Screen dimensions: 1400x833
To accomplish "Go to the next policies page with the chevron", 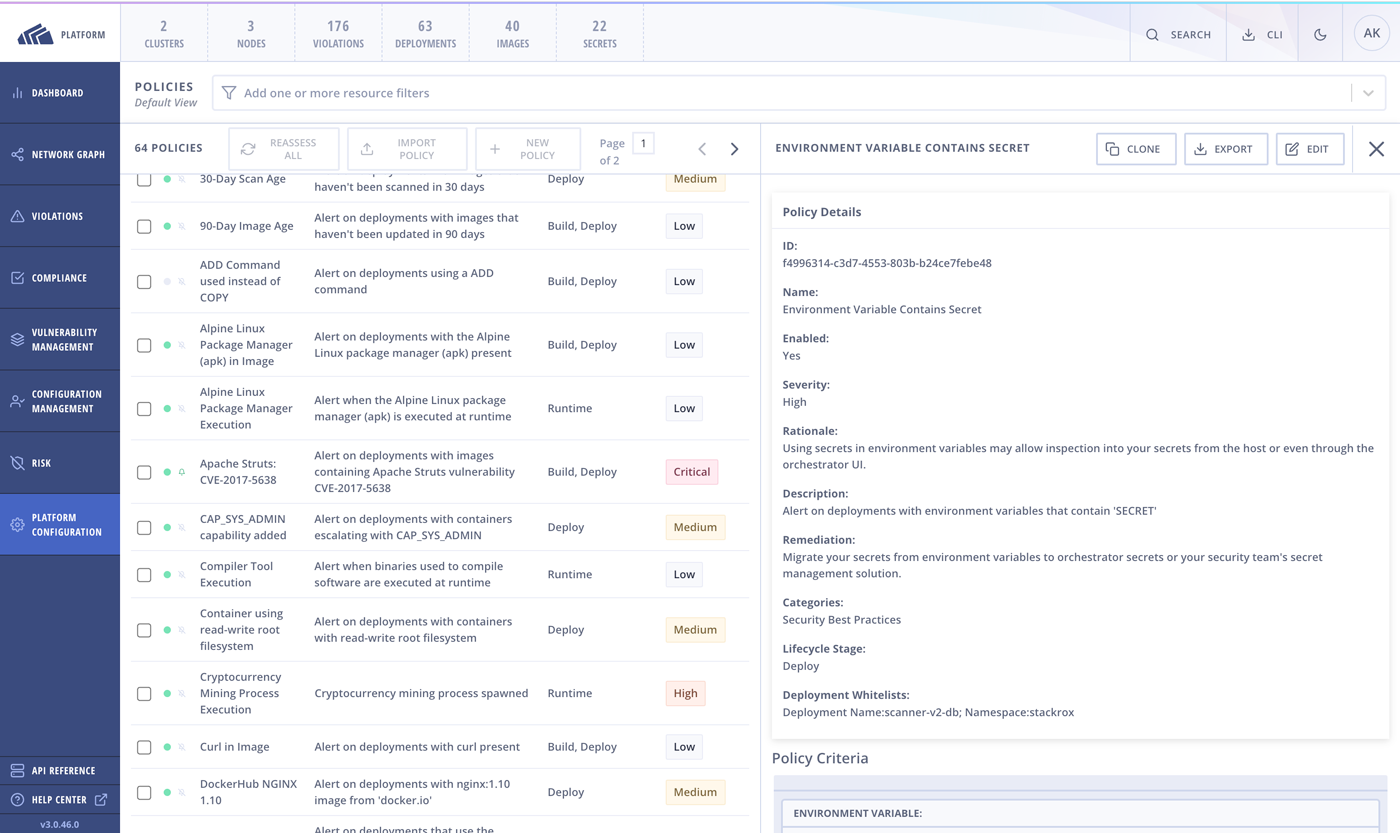I will (735, 148).
